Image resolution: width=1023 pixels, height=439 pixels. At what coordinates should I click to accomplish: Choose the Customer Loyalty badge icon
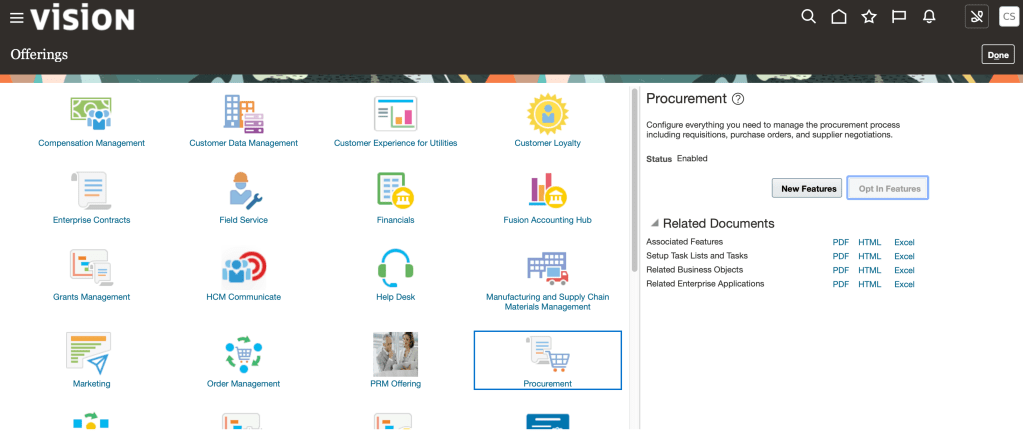click(547, 114)
